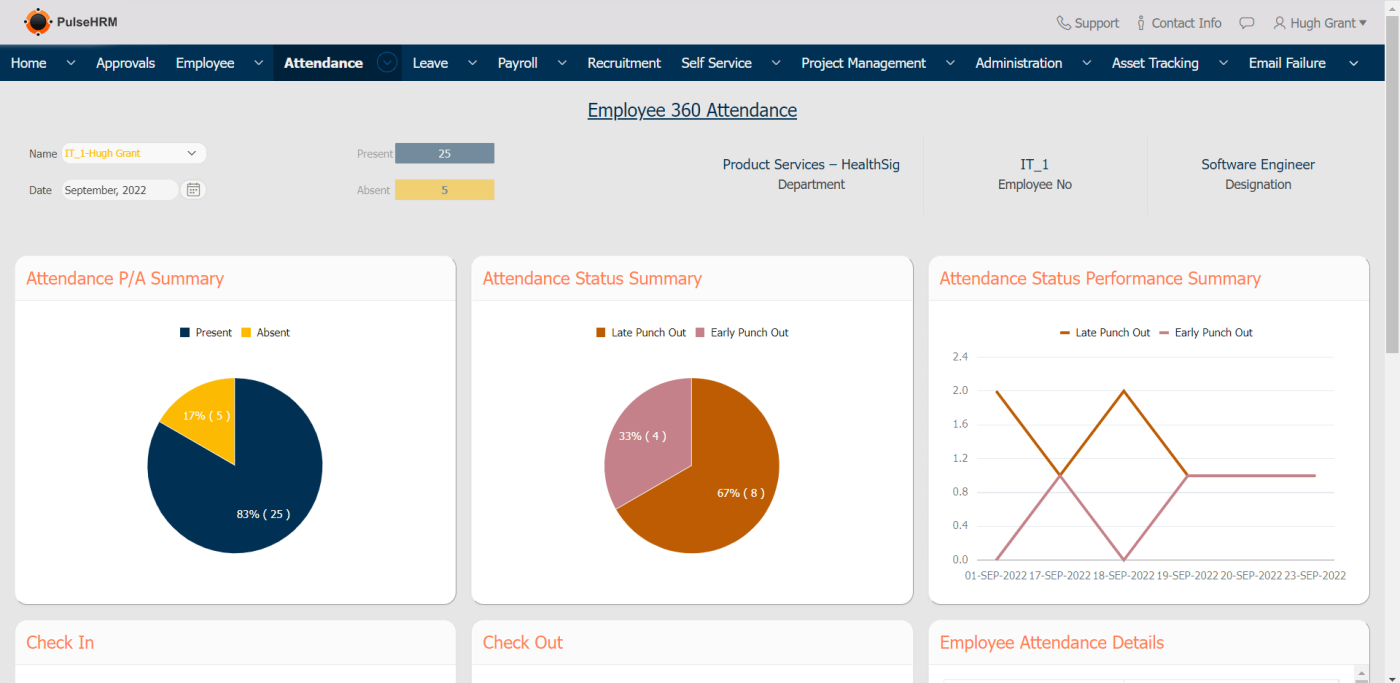Toggle Late Punch Out legend in pie chart

tap(641, 333)
